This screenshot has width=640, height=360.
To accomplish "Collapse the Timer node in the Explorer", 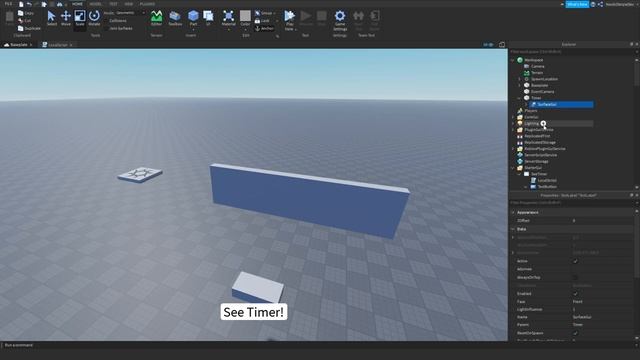I will (520, 98).
